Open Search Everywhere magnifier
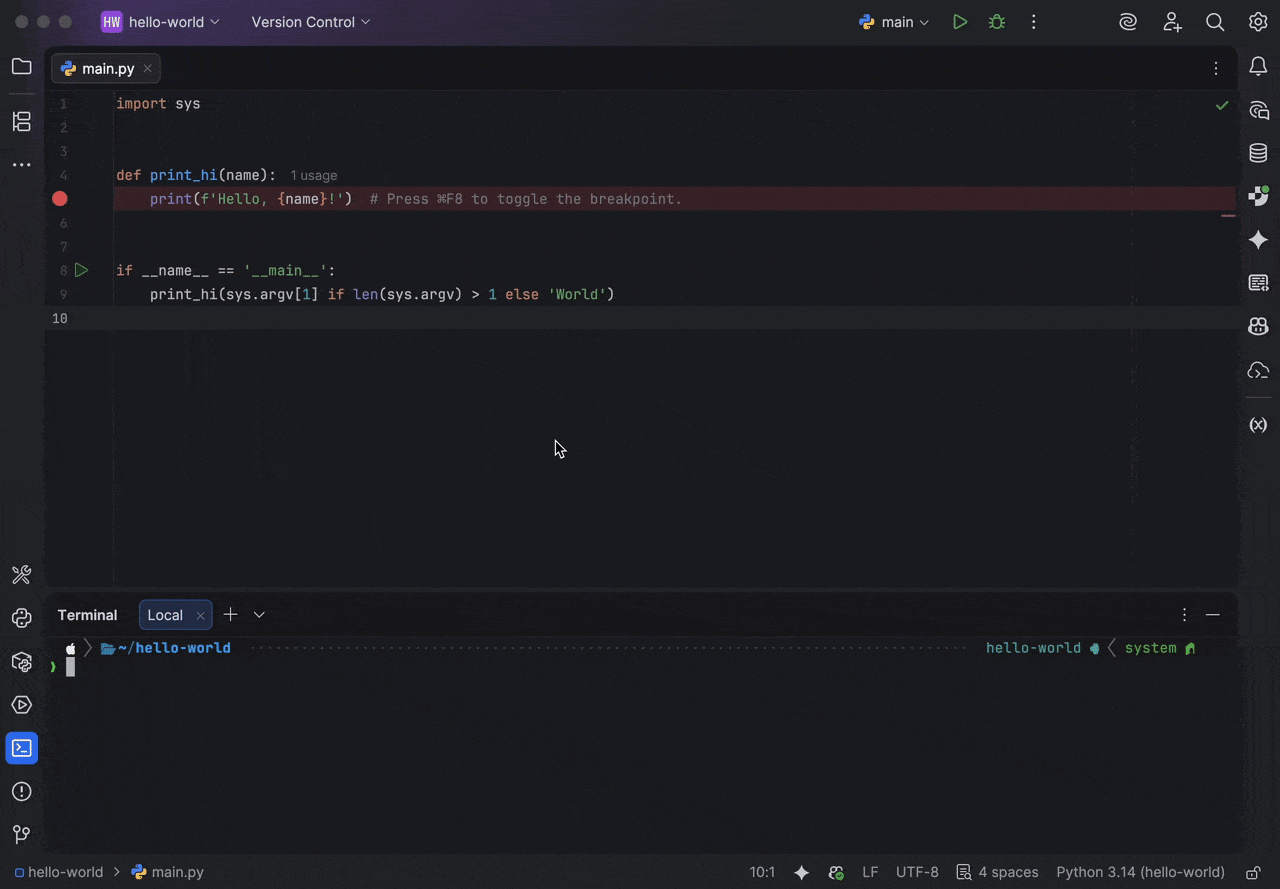This screenshot has width=1280, height=889. point(1215,22)
